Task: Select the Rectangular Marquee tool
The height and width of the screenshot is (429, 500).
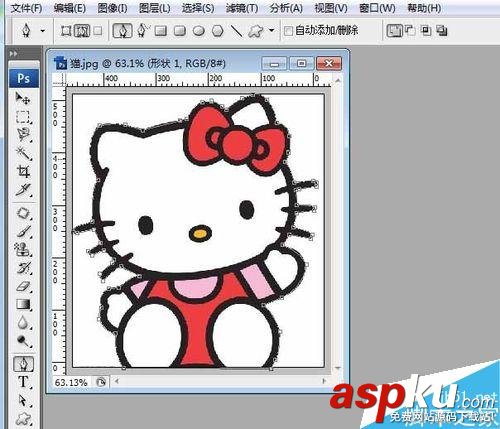Action: [23, 117]
